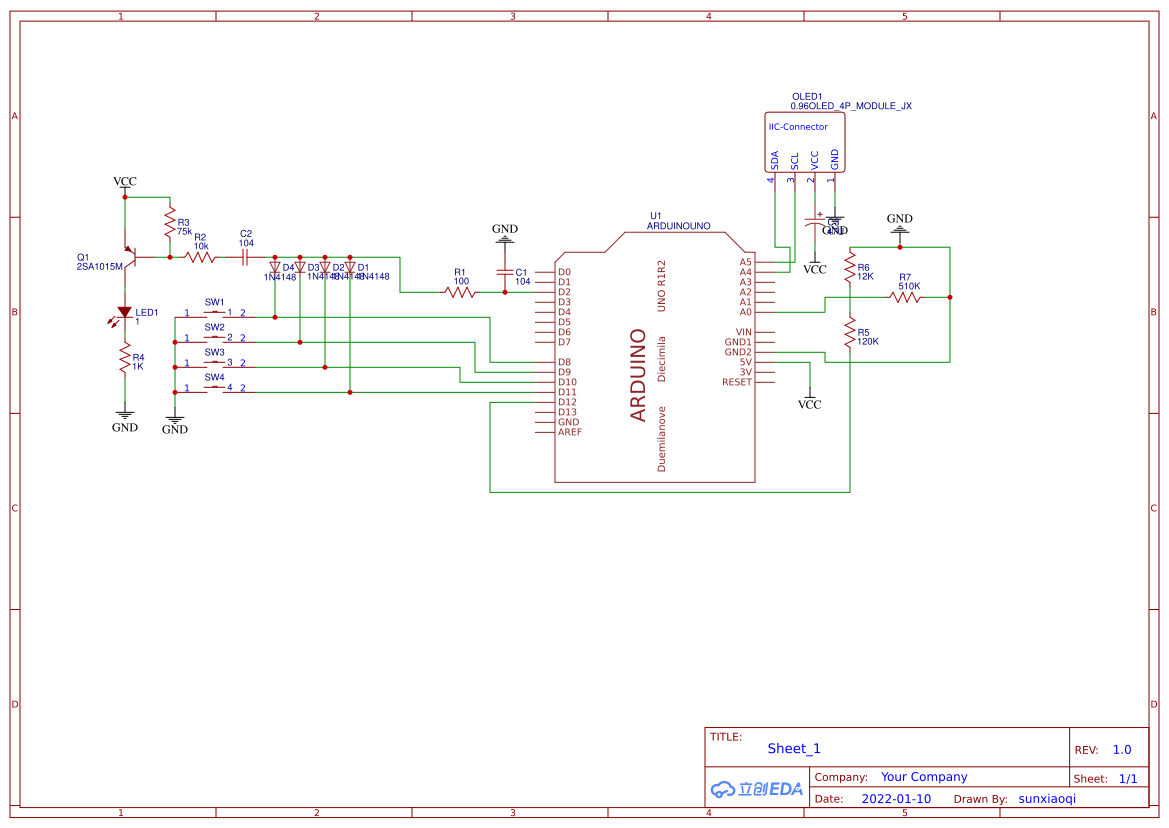1169x828 pixels.
Task: Click the polarized capacitor beside the OLED module
Action: tap(815, 221)
